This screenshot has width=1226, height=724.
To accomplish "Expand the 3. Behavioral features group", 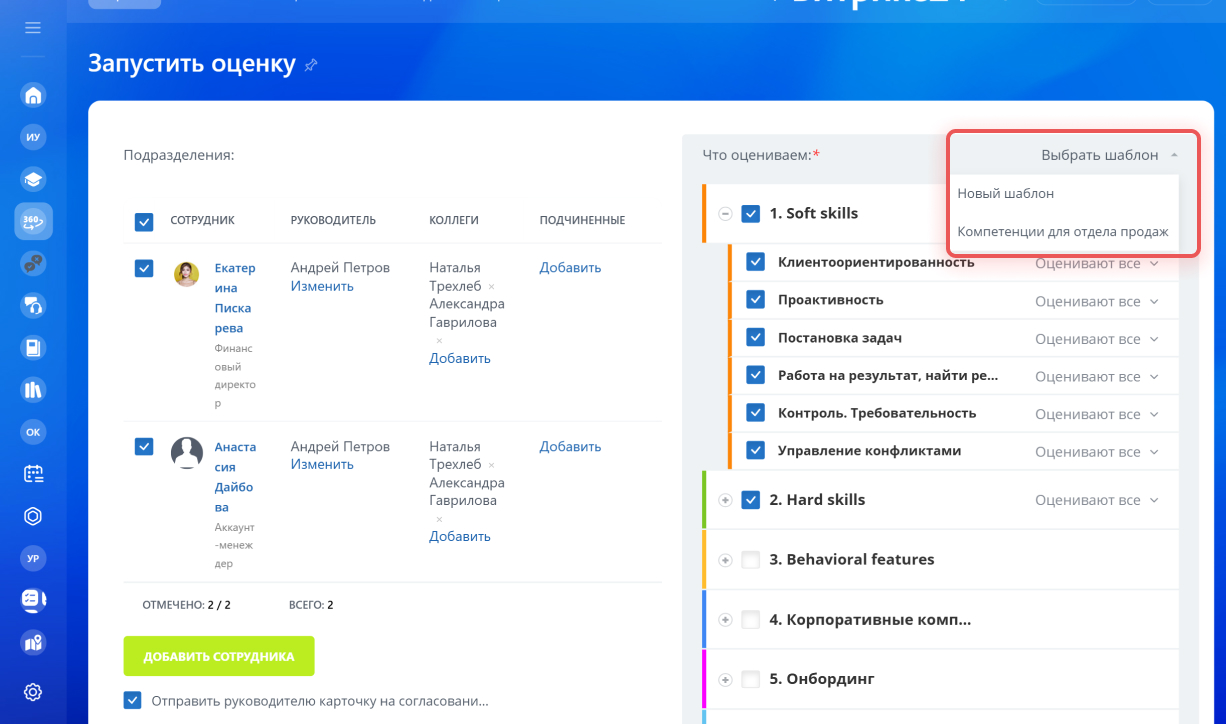I will (x=725, y=560).
